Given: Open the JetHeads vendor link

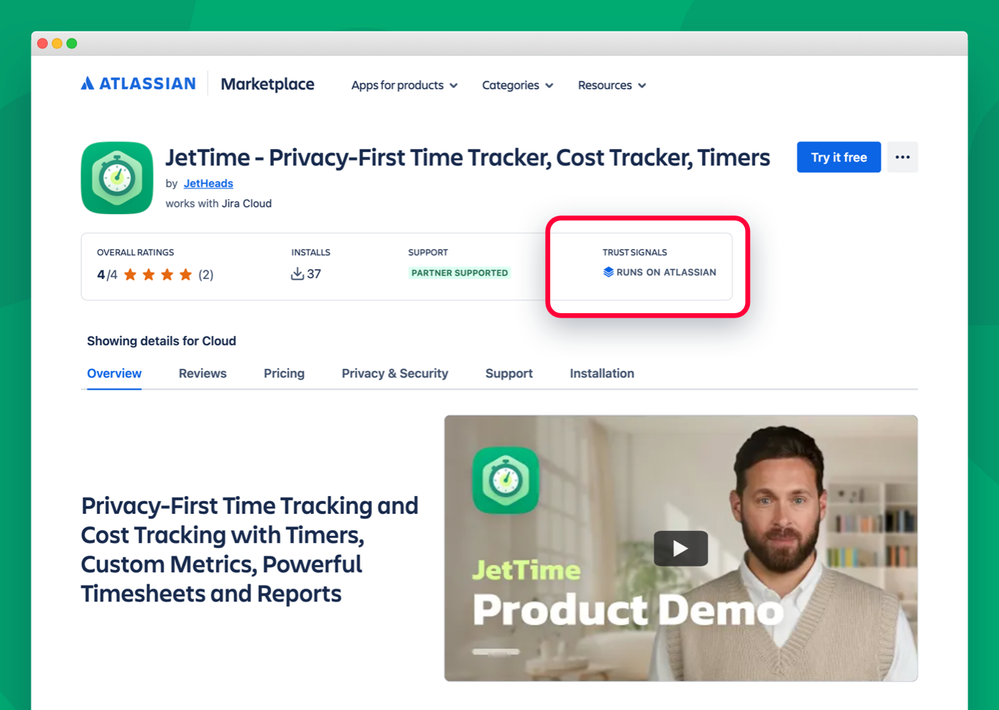Looking at the screenshot, I should tap(208, 184).
